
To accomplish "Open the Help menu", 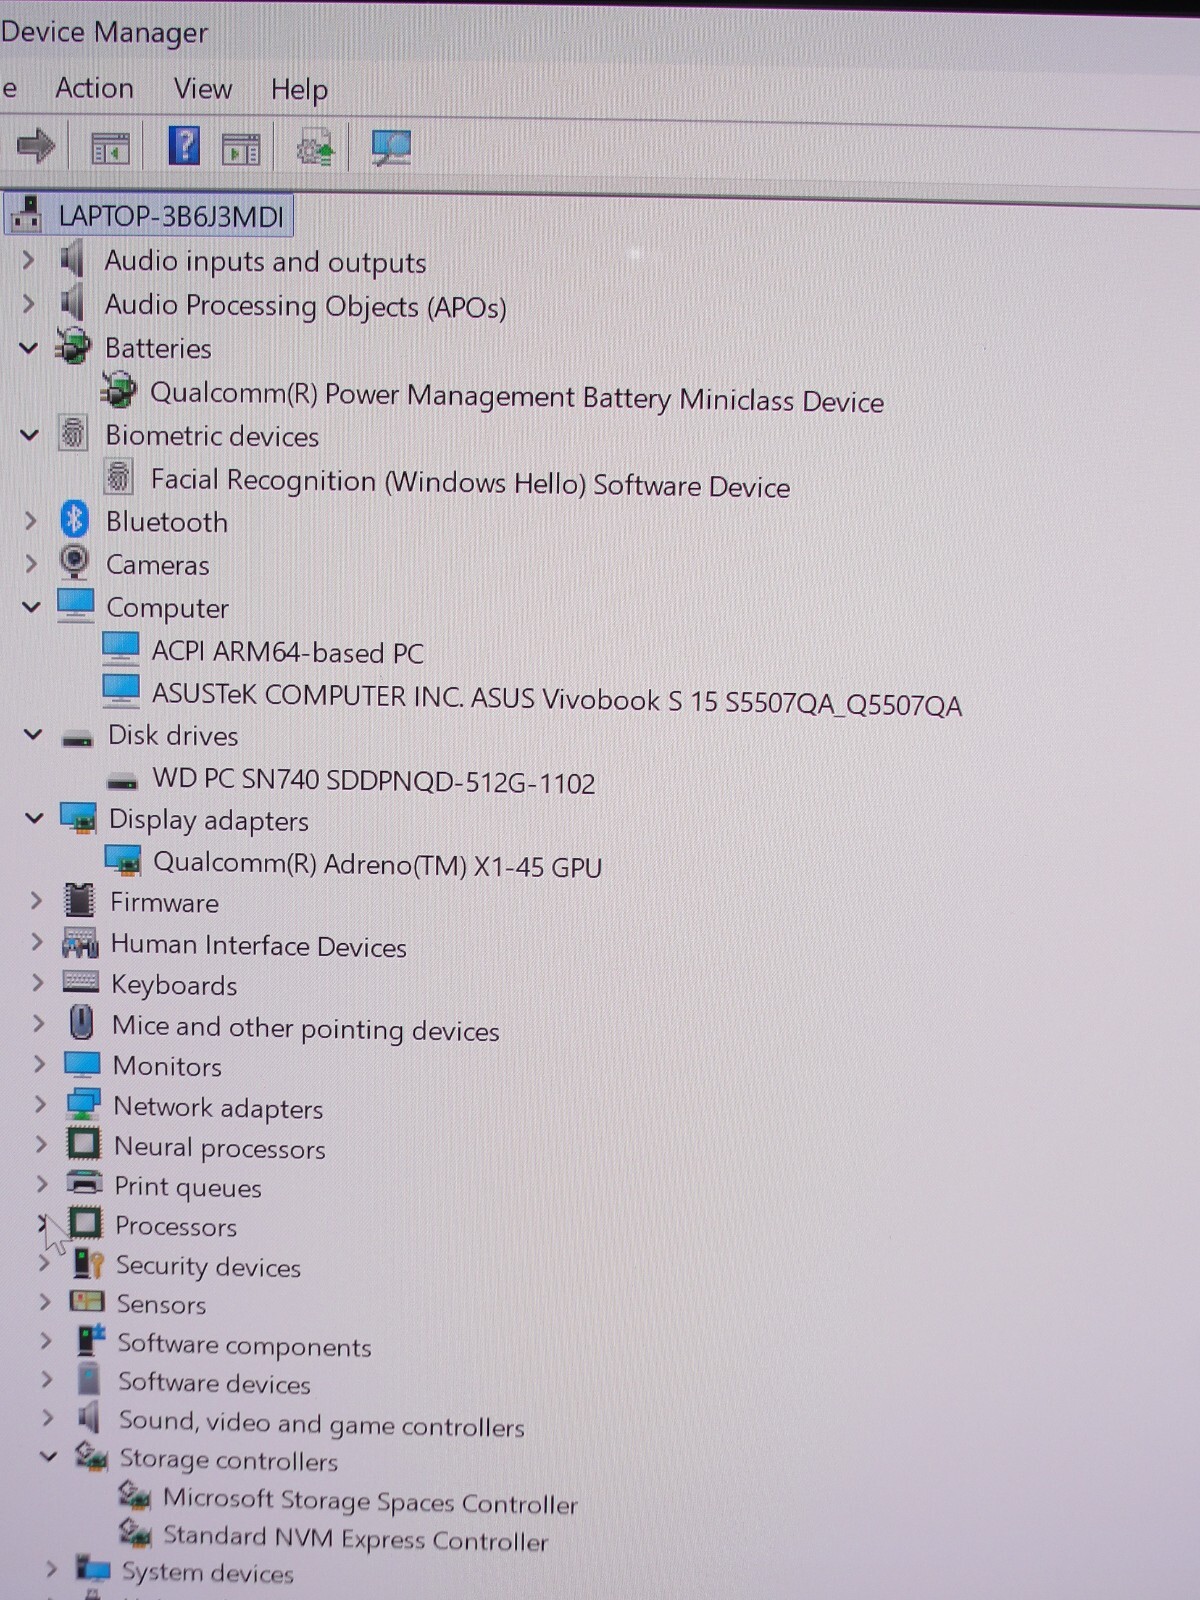I will point(299,90).
